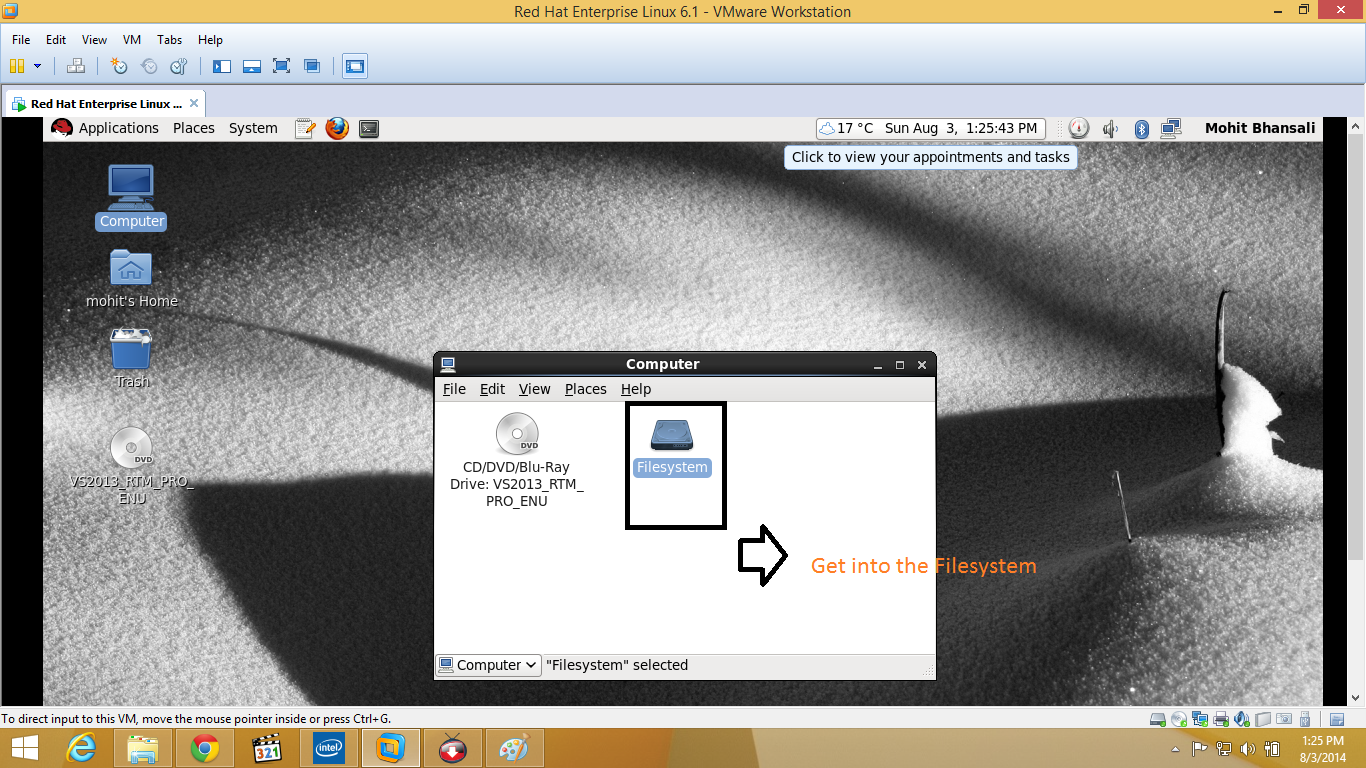The image size is (1366, 768).
Task: Select the mohit's Home folder icon
Action: (131, 279)
